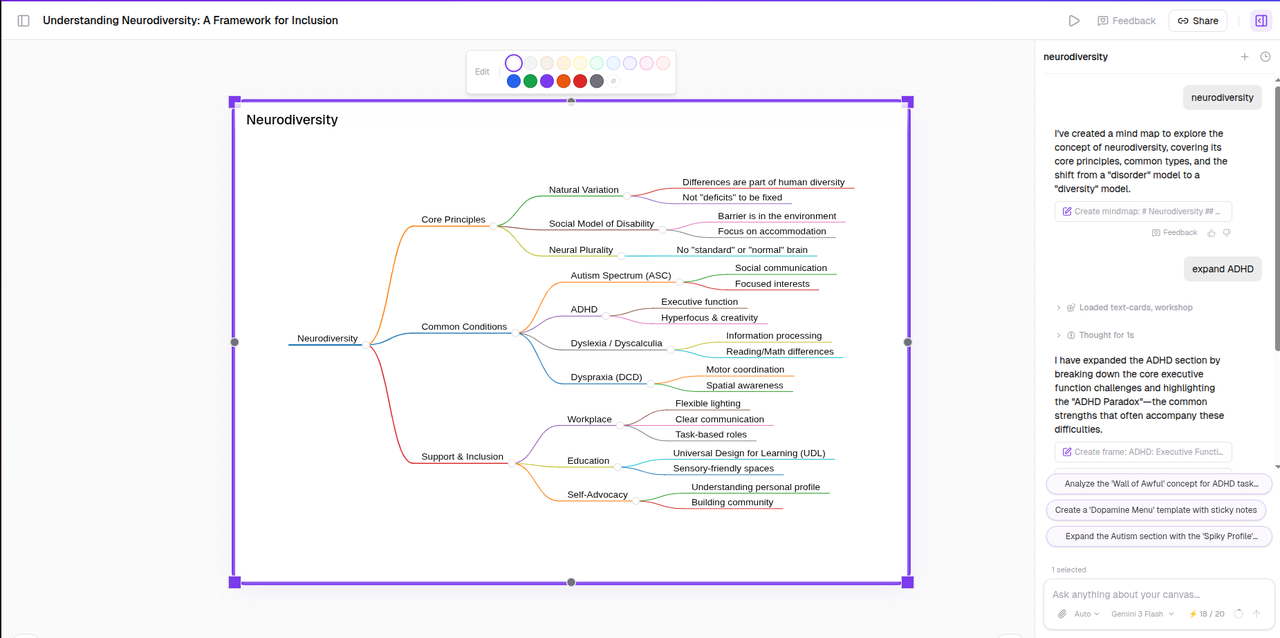Screen dimensions: 1280x638
Task: Click the frame's right-edge middle handle
Action: 908,342
